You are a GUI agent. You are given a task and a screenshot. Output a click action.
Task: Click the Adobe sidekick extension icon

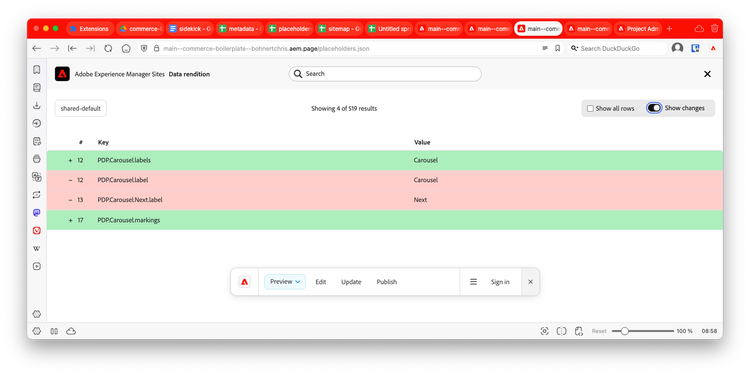point(713,48)
